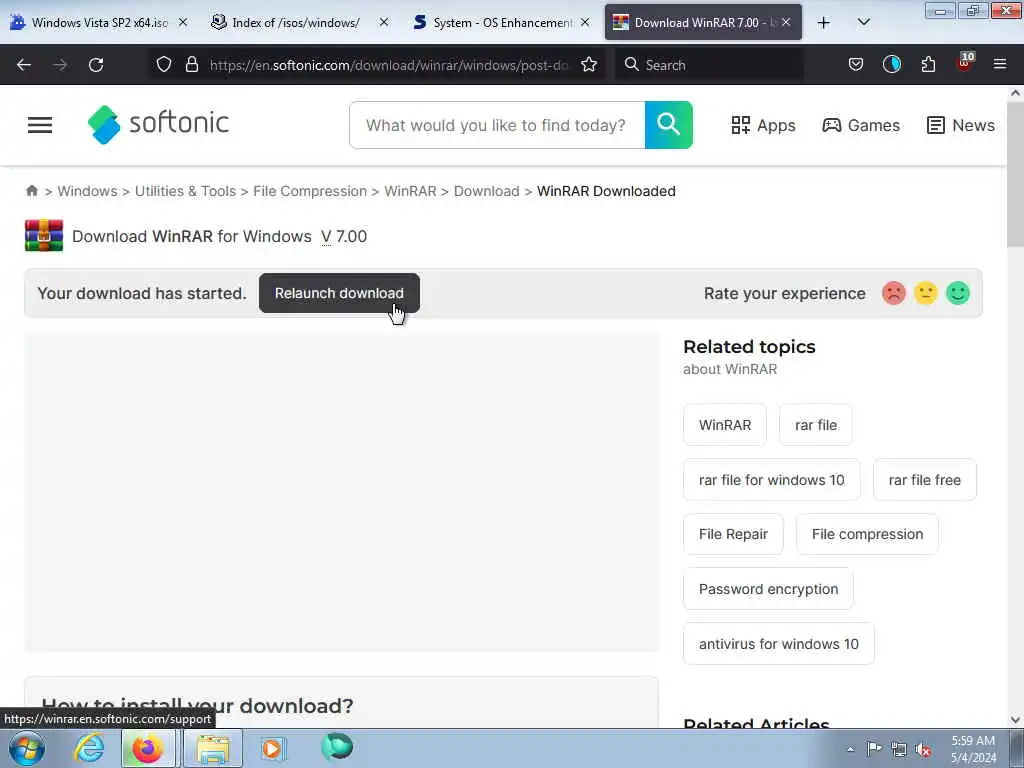This screenshot has height=768, width=1024.
Task: Select rar file for windows 10 tag
Action: pos(771,479)
